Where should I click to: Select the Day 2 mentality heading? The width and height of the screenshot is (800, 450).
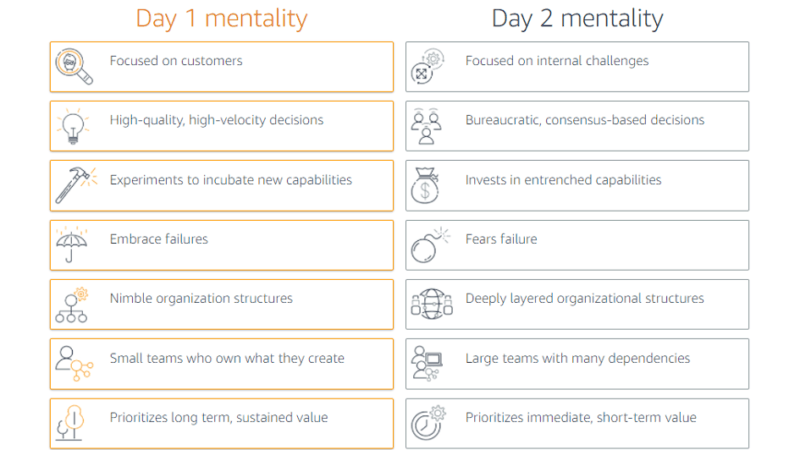[x=577, y=19]
